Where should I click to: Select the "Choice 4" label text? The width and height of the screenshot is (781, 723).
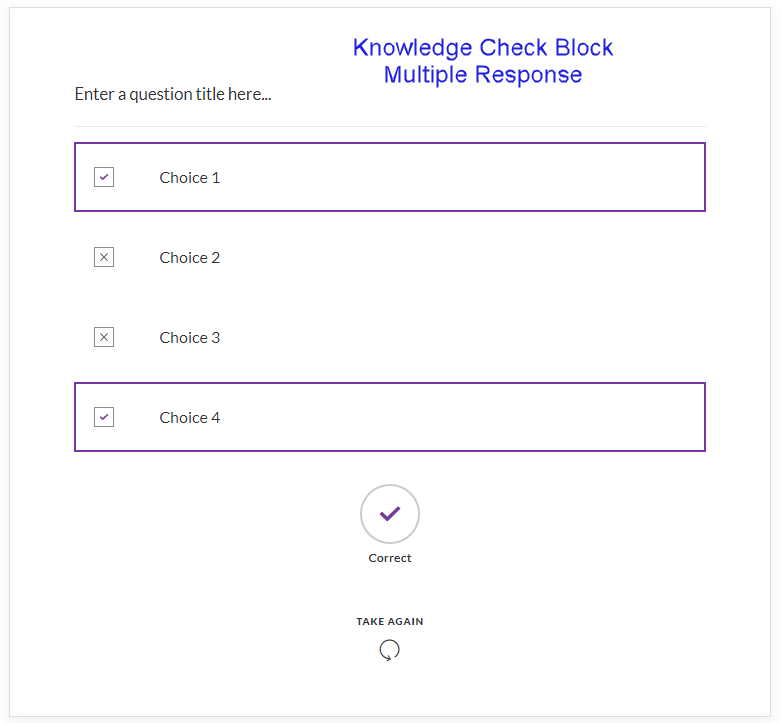pyautogui.click(x=190, y=417)
